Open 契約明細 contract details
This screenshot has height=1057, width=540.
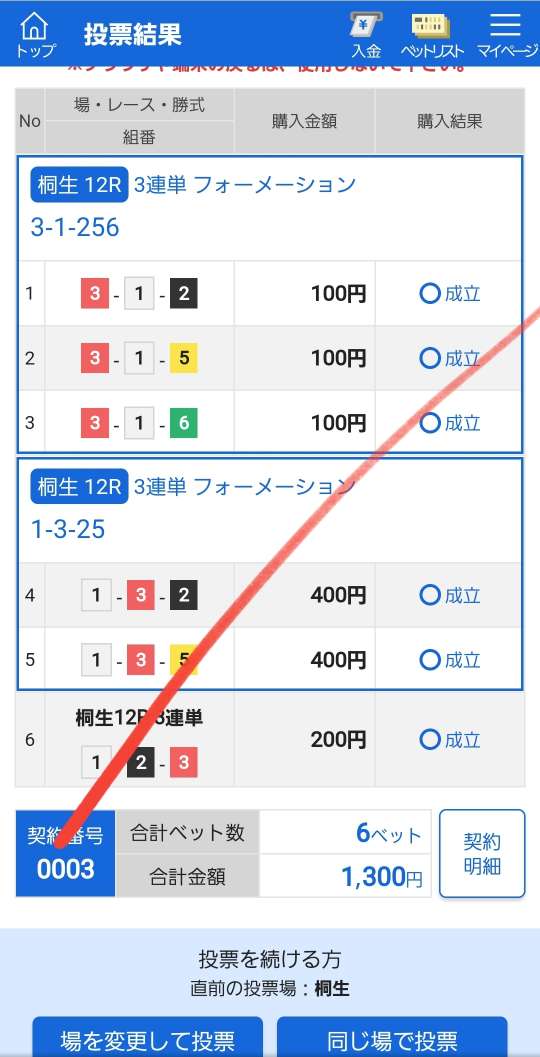pos(482,853)
